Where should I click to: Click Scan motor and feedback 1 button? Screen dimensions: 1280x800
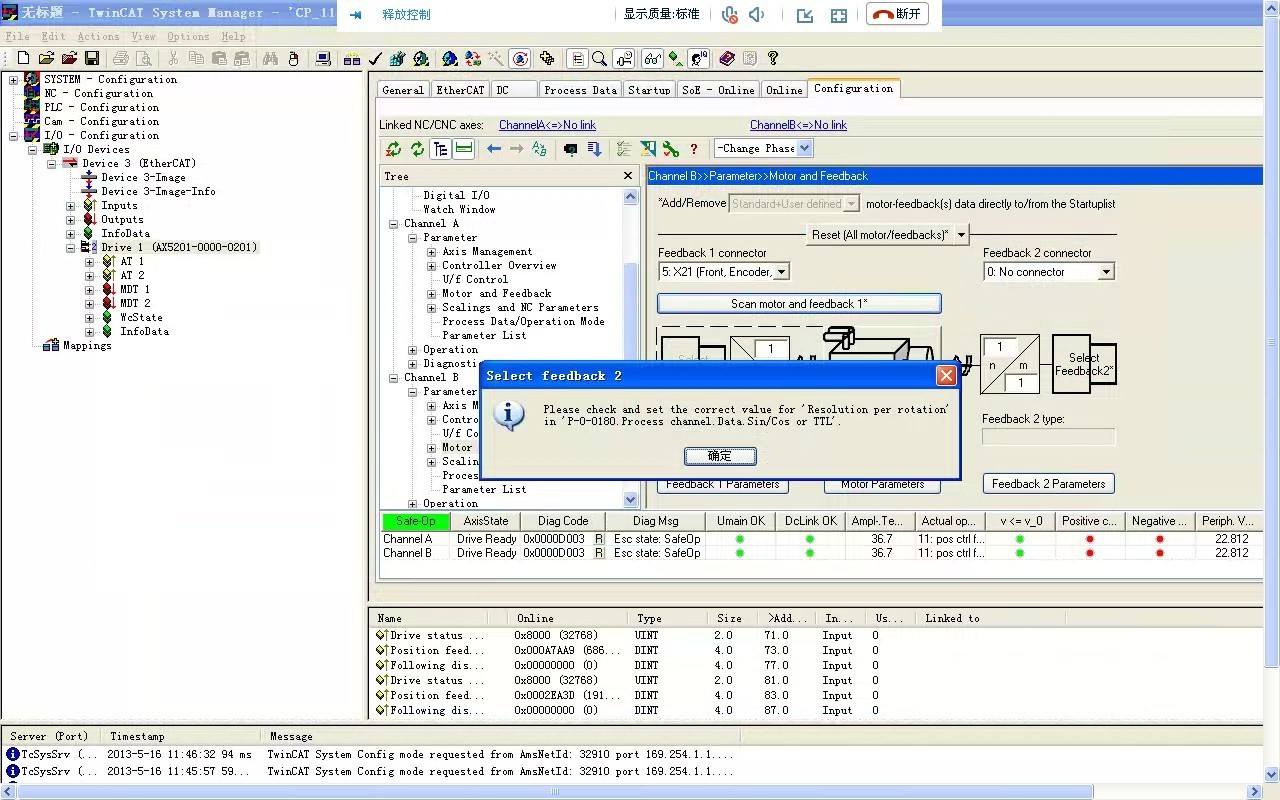tap(799, 303)
